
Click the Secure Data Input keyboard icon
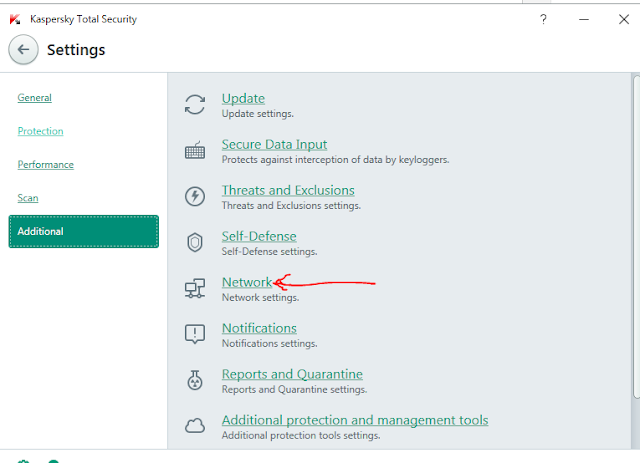(x=196, y=151)
